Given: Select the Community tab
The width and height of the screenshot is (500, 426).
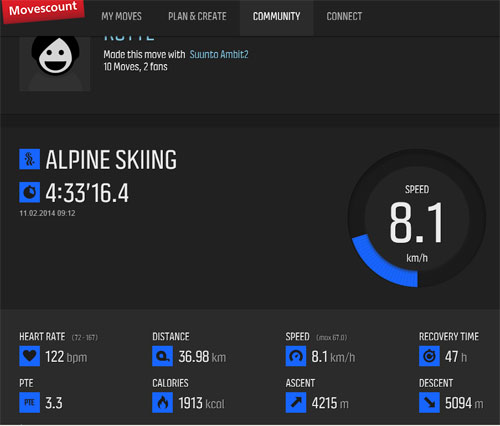Looking at the screenshot, I should (x=276, y=16).
